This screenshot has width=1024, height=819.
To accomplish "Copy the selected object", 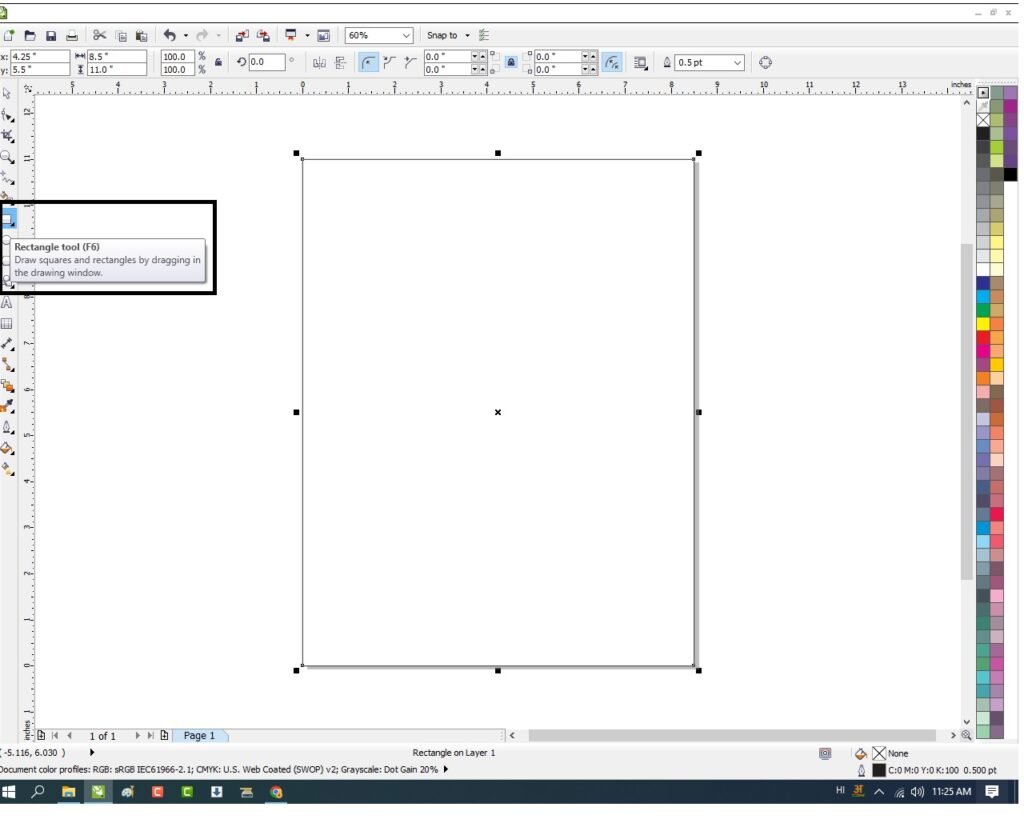I will pos(121,36).
